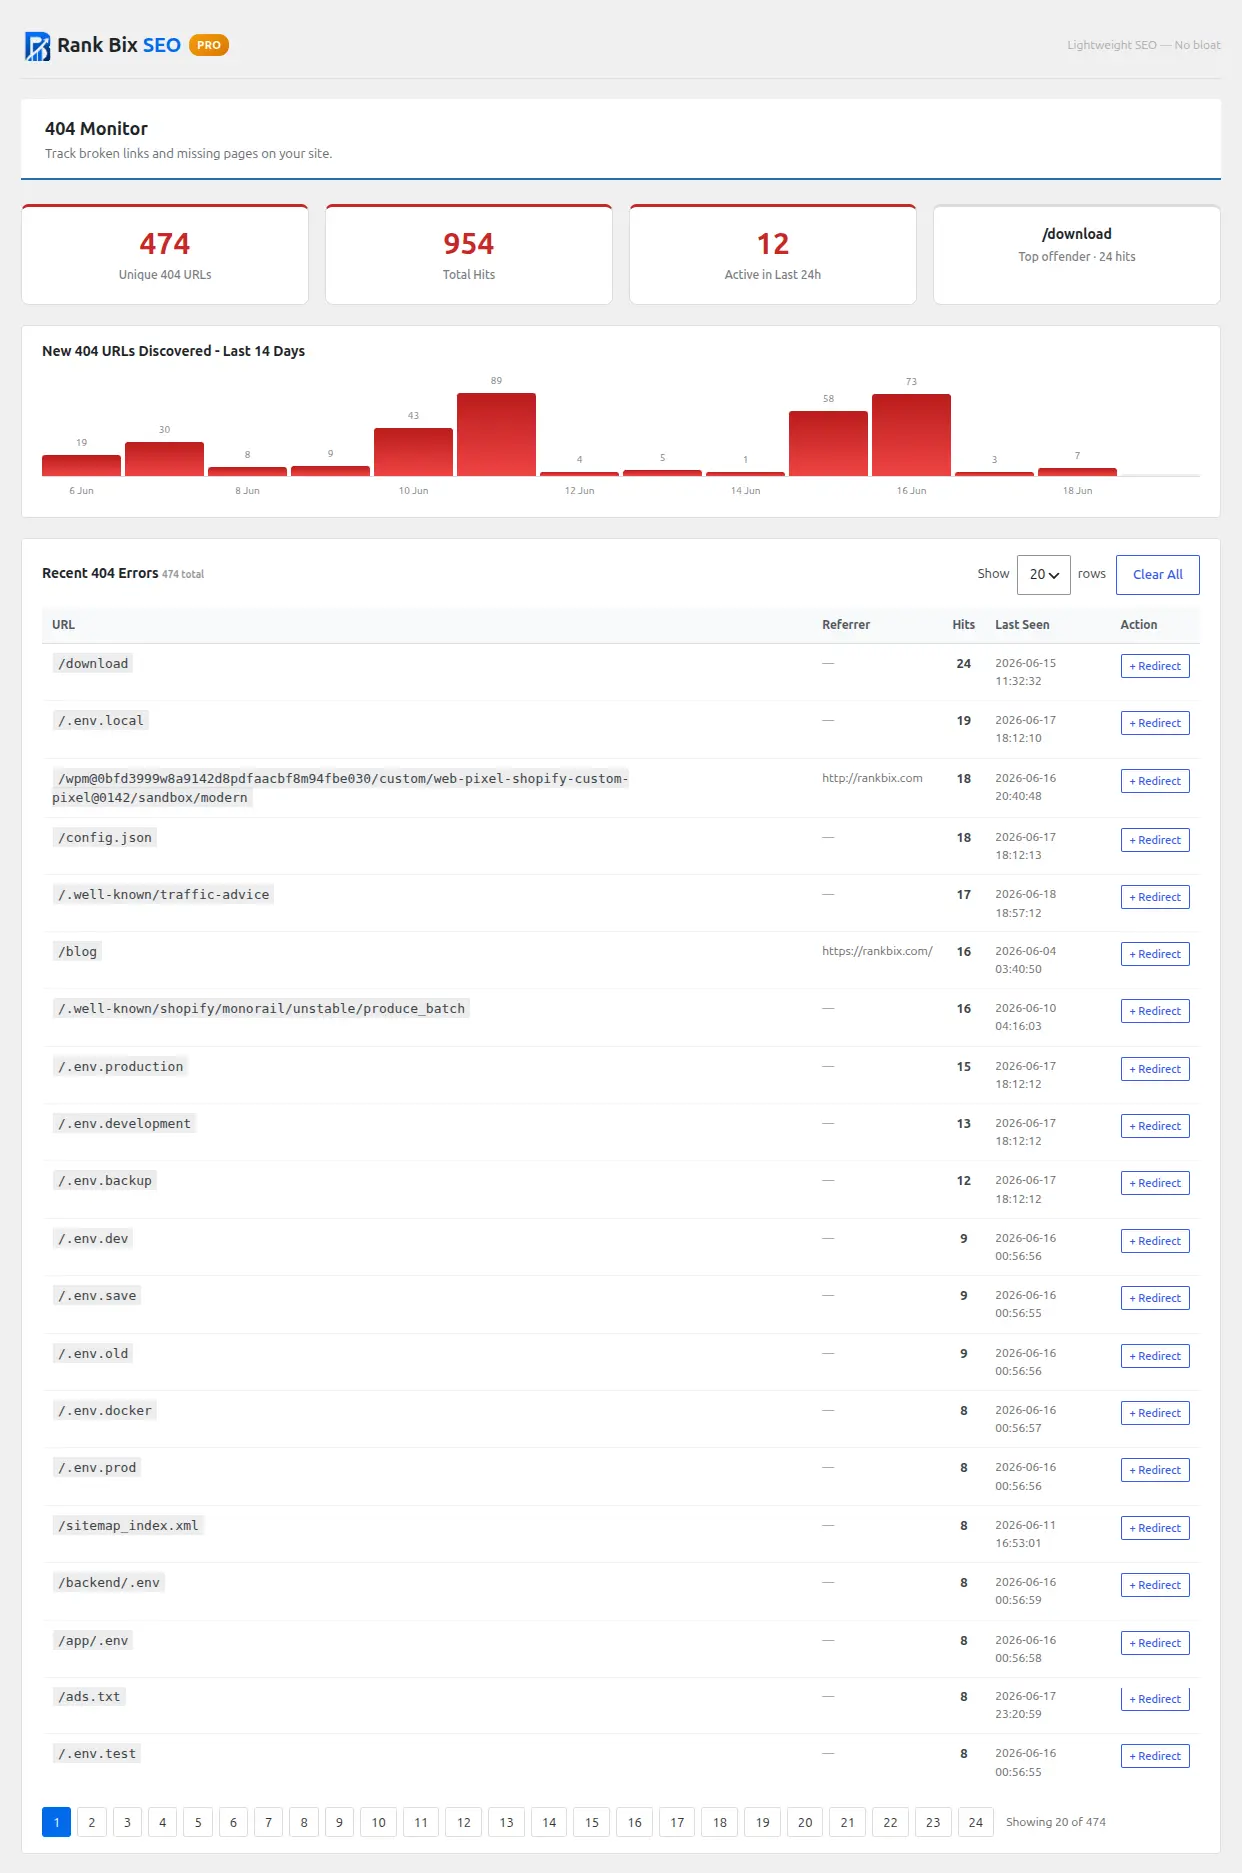The width and height of the screenshot is (1242, 1873).
Task: Add redirect for shopify monorail produce_batch URL
Action: coord(1155,1011)
